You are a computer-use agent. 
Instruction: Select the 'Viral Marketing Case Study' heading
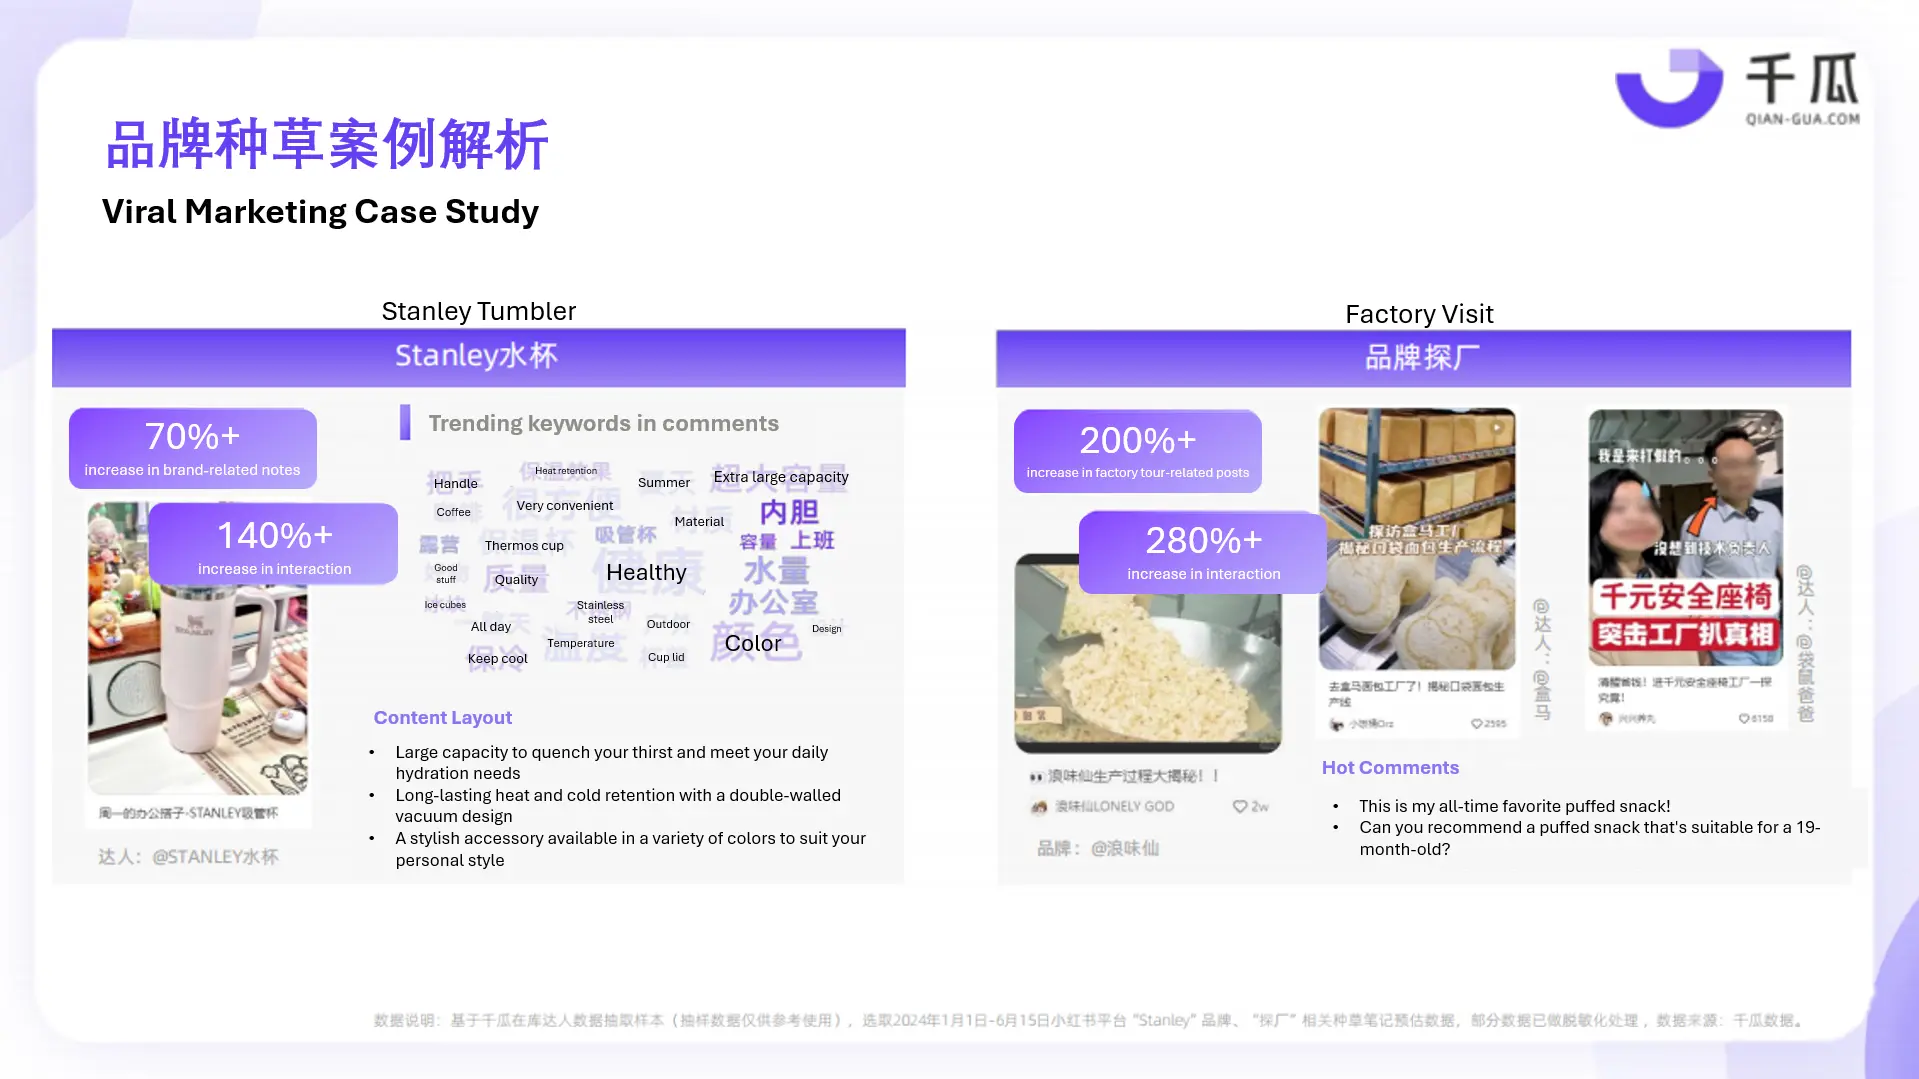(x=320, y=212)
